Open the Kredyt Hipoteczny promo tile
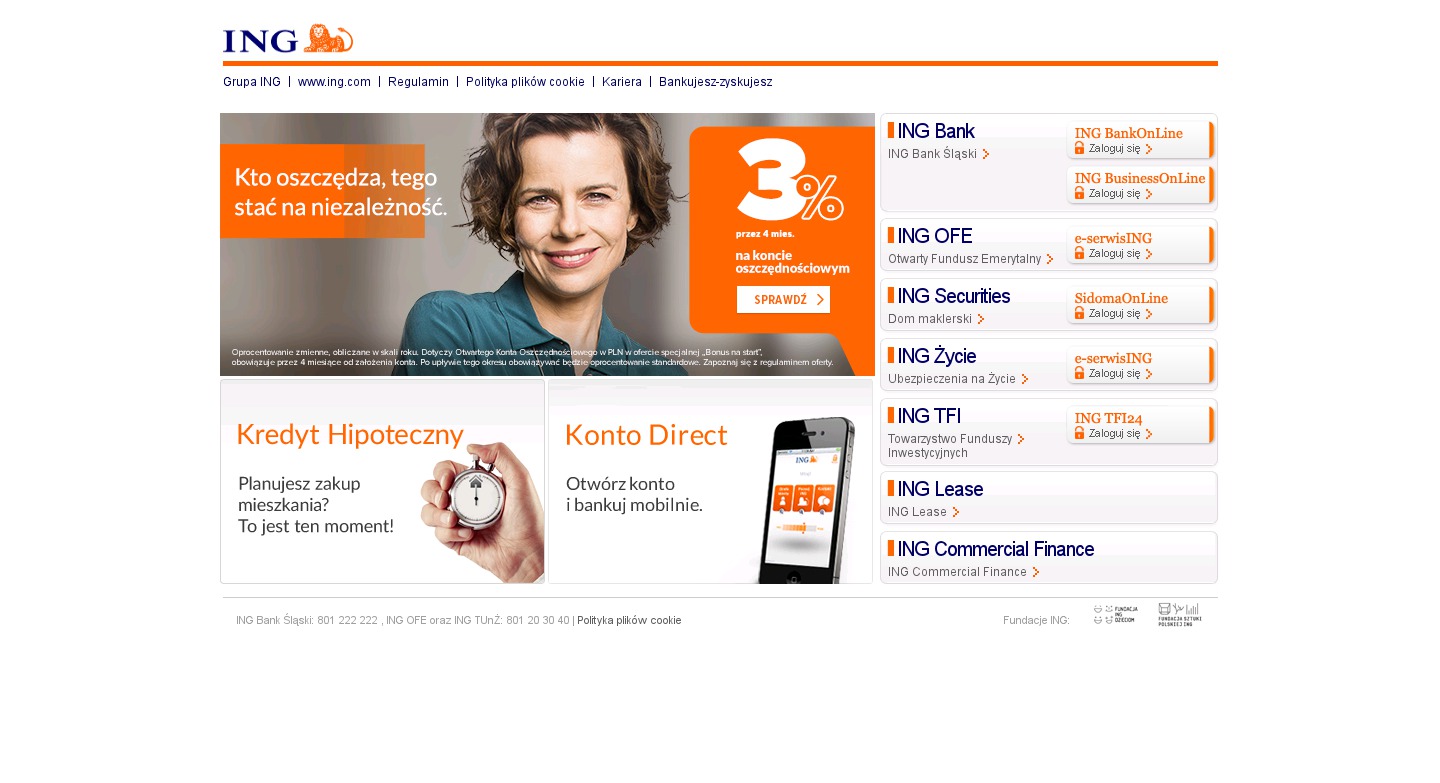1440x783 pixels. pyautogui.click(x=382, y=481)
